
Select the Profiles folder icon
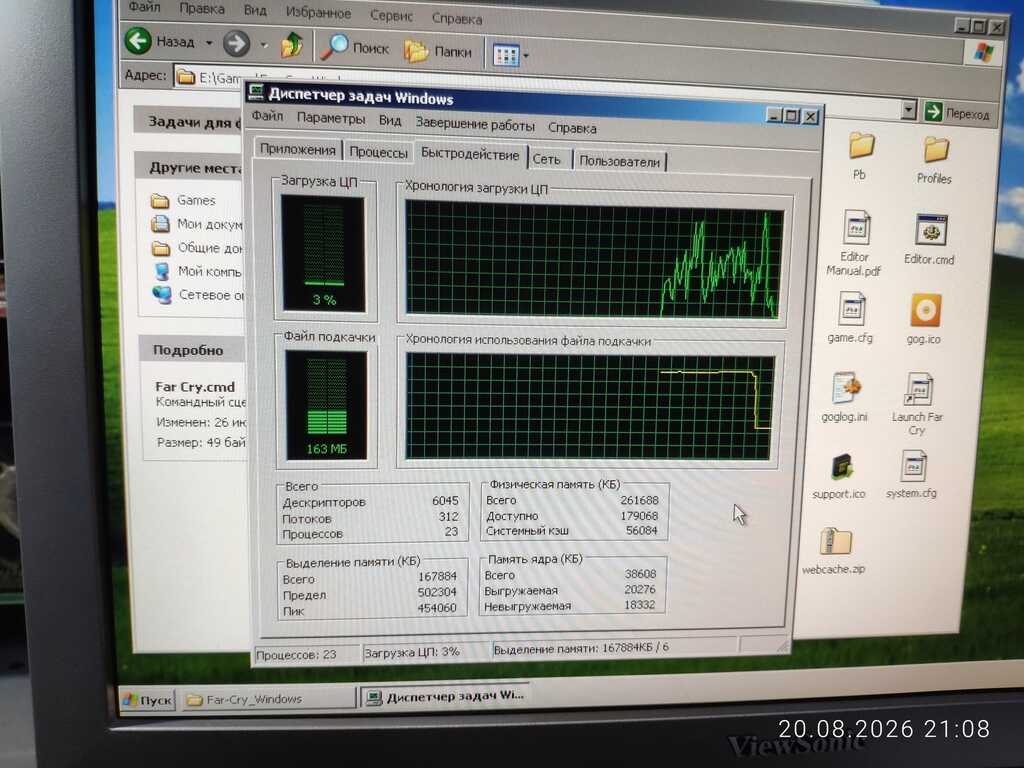(935, 150)
